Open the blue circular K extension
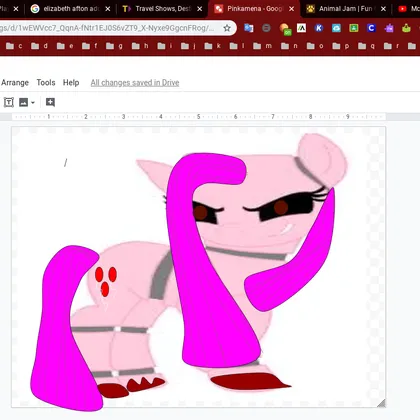This screenshot has width=420, height=420. 319,28
